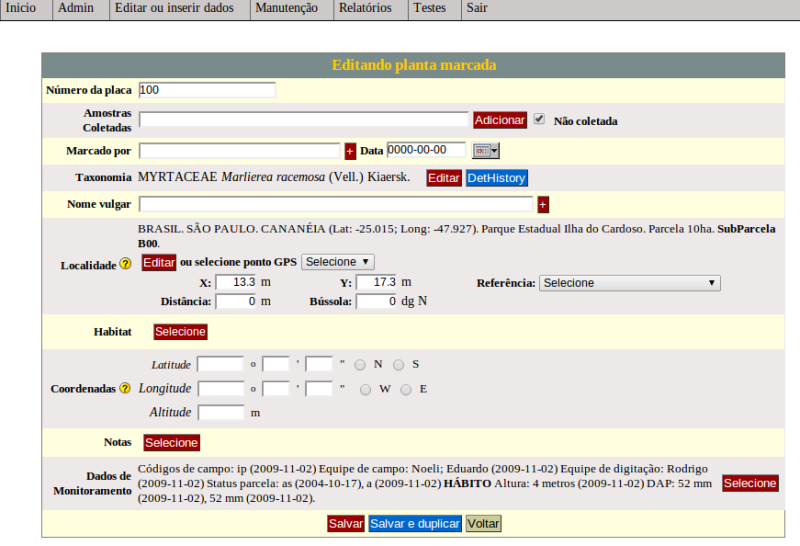
Task: Open the Editar ou inserir dados menu
Action: [x=174, y=8]
